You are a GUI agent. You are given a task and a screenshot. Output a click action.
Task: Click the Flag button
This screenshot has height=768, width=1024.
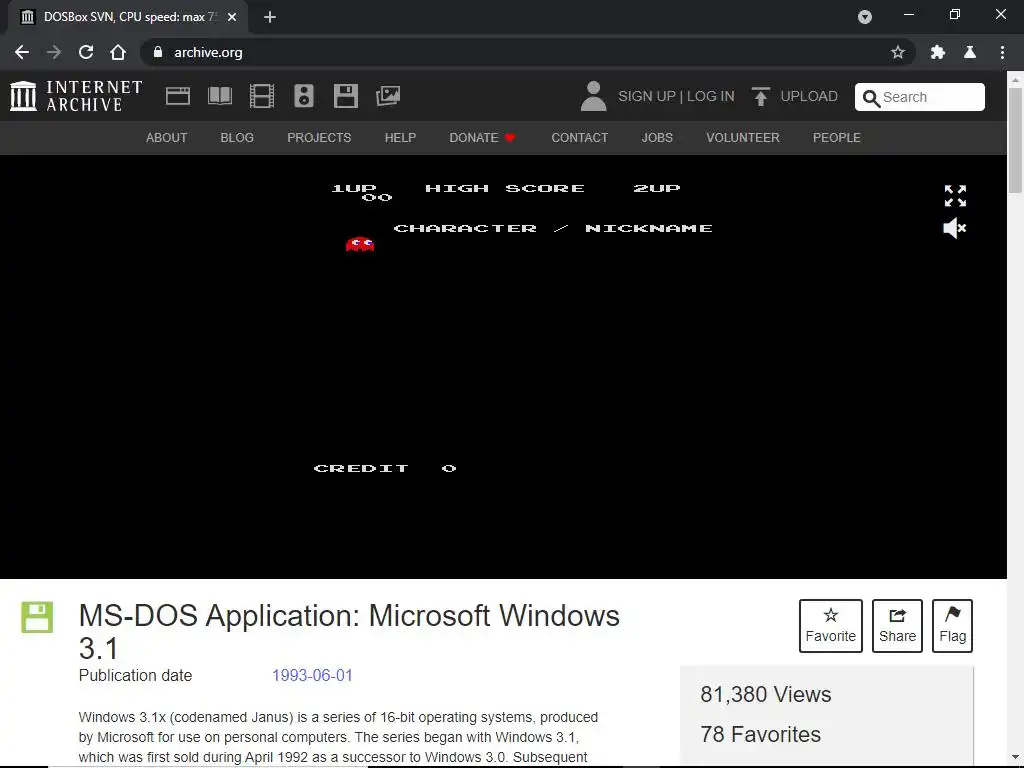952,626
